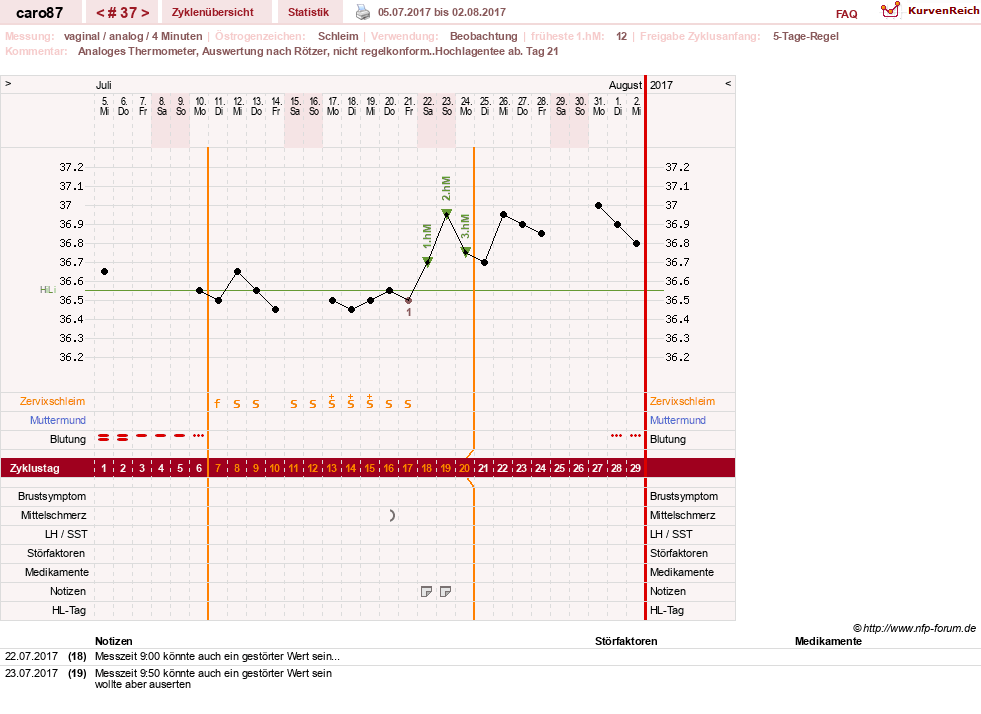Expand chart with left '>' arrow beside Juli
This screenshot has height=714, width=981.
[8, 83]
